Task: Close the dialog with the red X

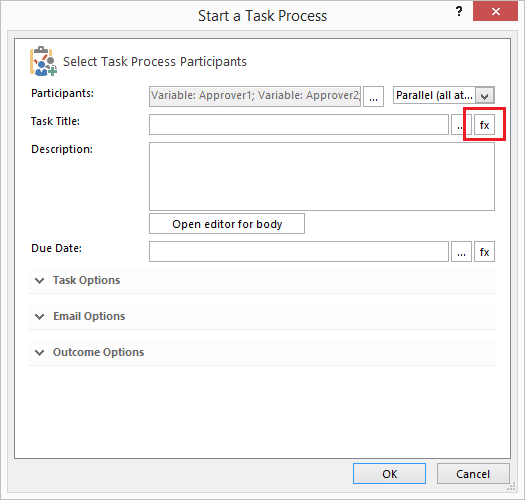Action: (x=496, y=12)
